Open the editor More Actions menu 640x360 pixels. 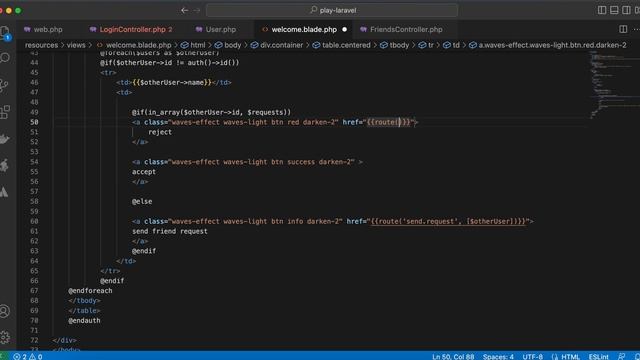coord(636,29)
